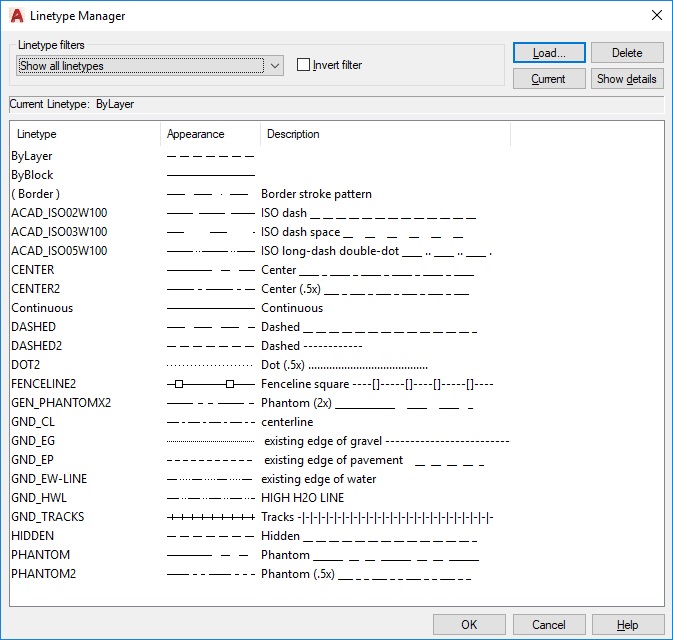Screen dimensions: 673x640
Task: Click the Load... button
Action: click(x=549, y=53)
